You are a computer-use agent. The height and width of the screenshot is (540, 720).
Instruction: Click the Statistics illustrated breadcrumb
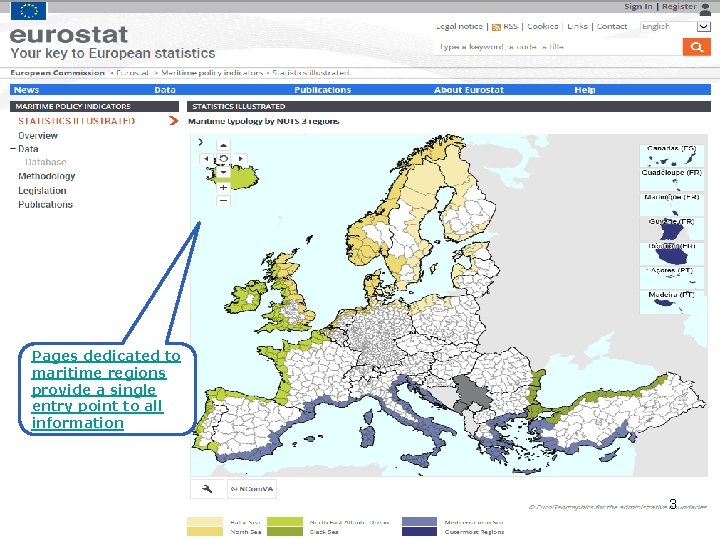pyautogui.click(x=311, y=73)
